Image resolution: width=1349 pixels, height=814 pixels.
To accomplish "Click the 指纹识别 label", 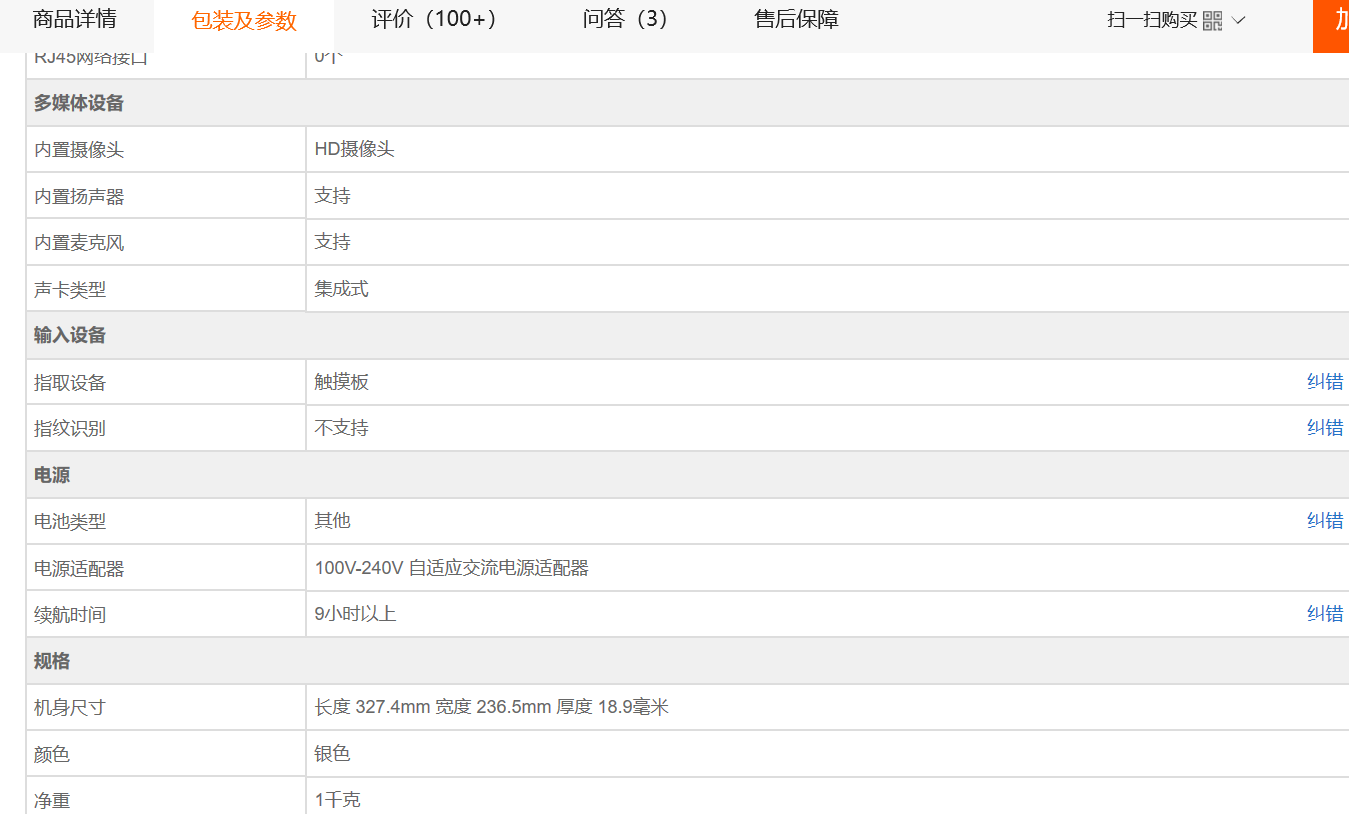I will click(x=70, y=429).
